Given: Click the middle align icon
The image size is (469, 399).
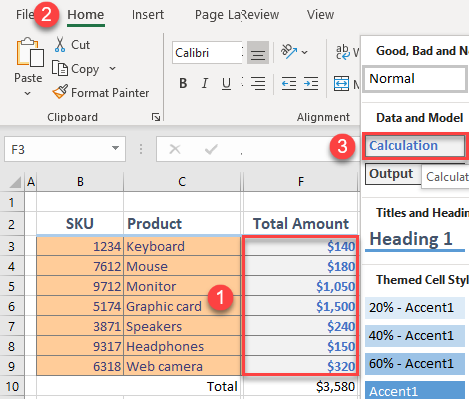Looking at the screenshot, I should 258,53.
